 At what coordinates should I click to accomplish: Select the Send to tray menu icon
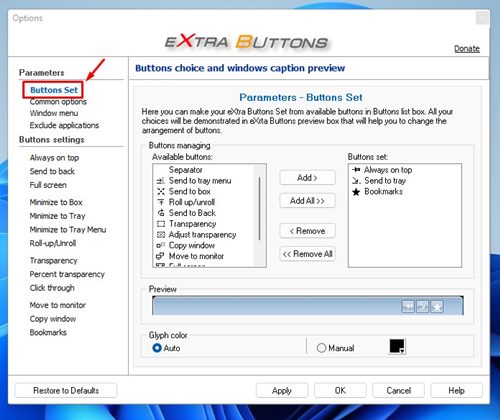coord(161,181)
